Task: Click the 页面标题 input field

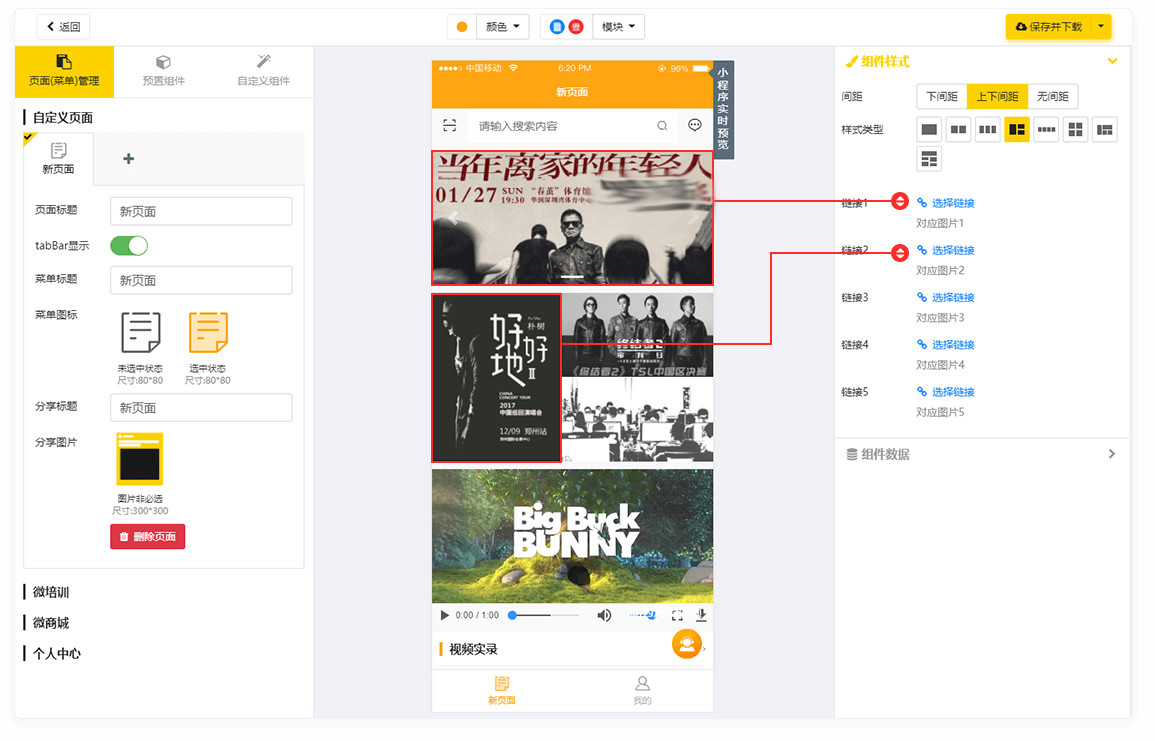Action: pos(201,211)
